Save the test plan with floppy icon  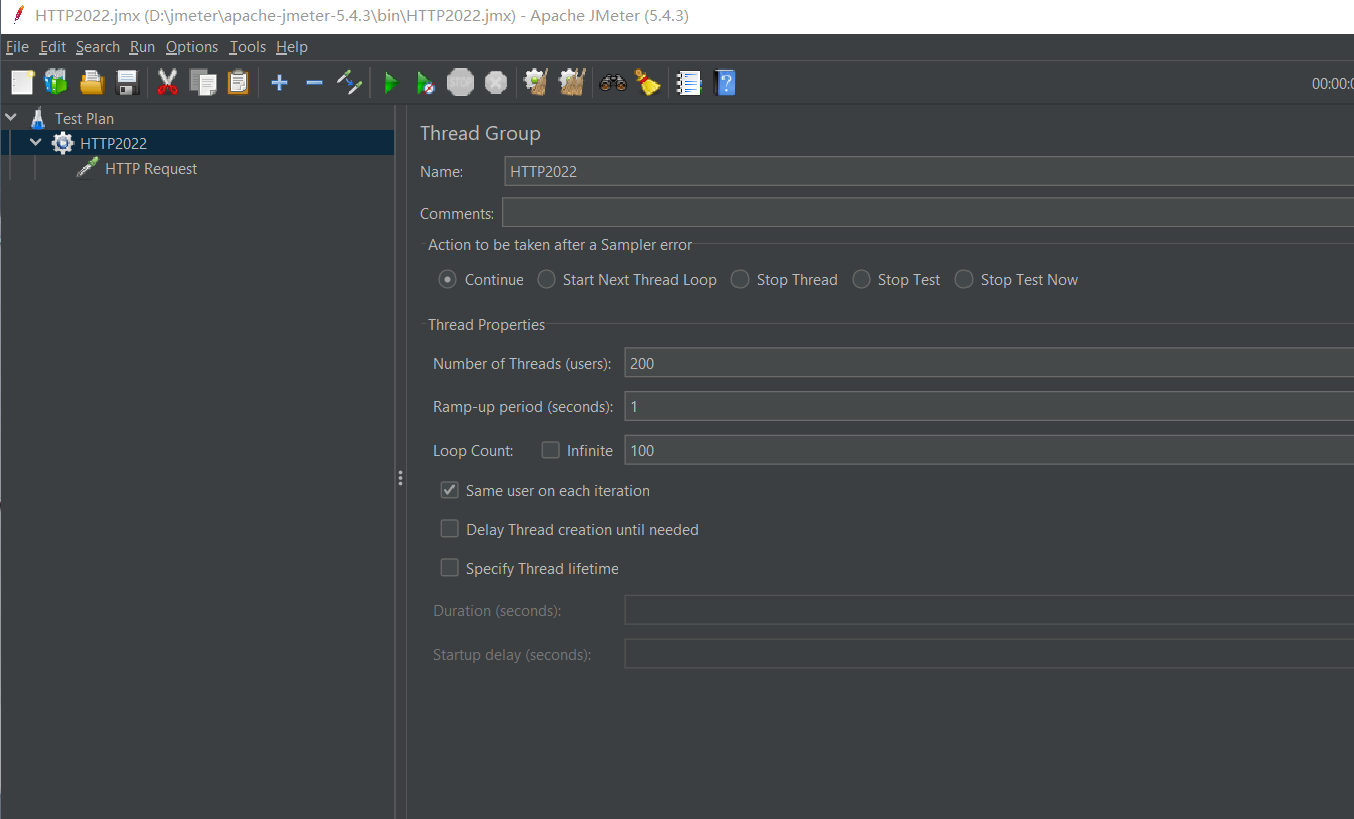click(x=127, y=82)
